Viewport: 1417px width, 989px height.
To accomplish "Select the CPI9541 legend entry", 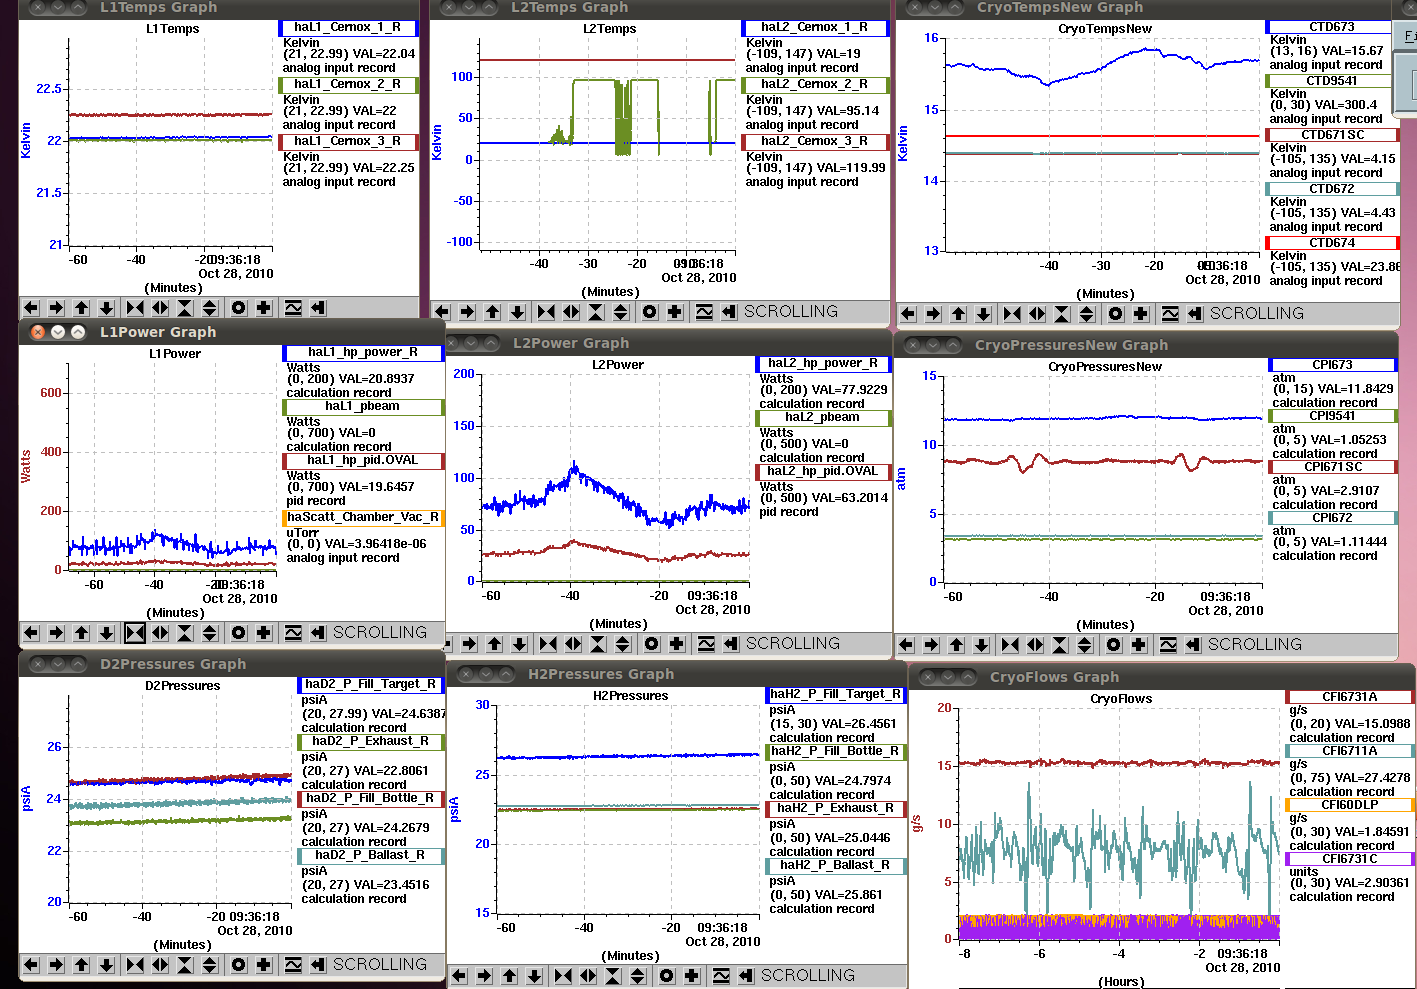I will pyautogui.click(x=1332, y=416).
